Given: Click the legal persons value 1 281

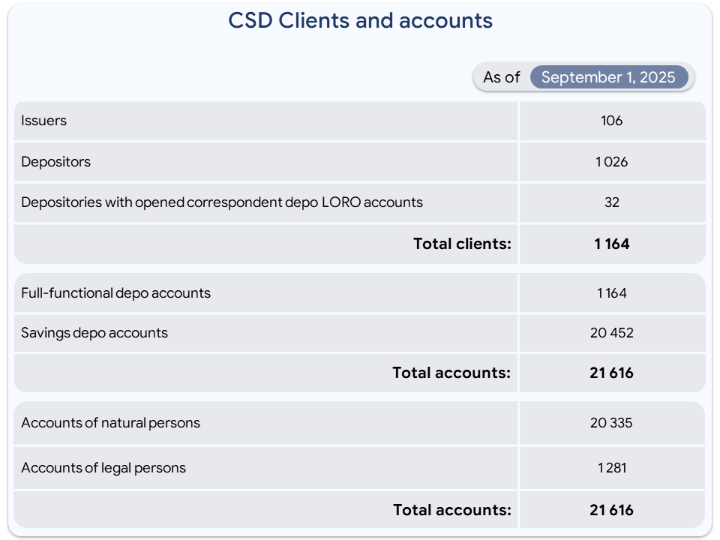Looking at the screenshot, I should click(612, 468).
